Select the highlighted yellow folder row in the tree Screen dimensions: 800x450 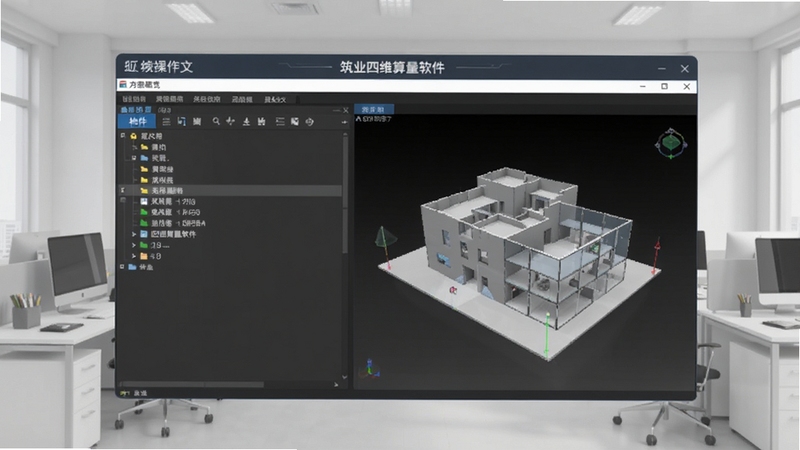click(x=230, y=191)
